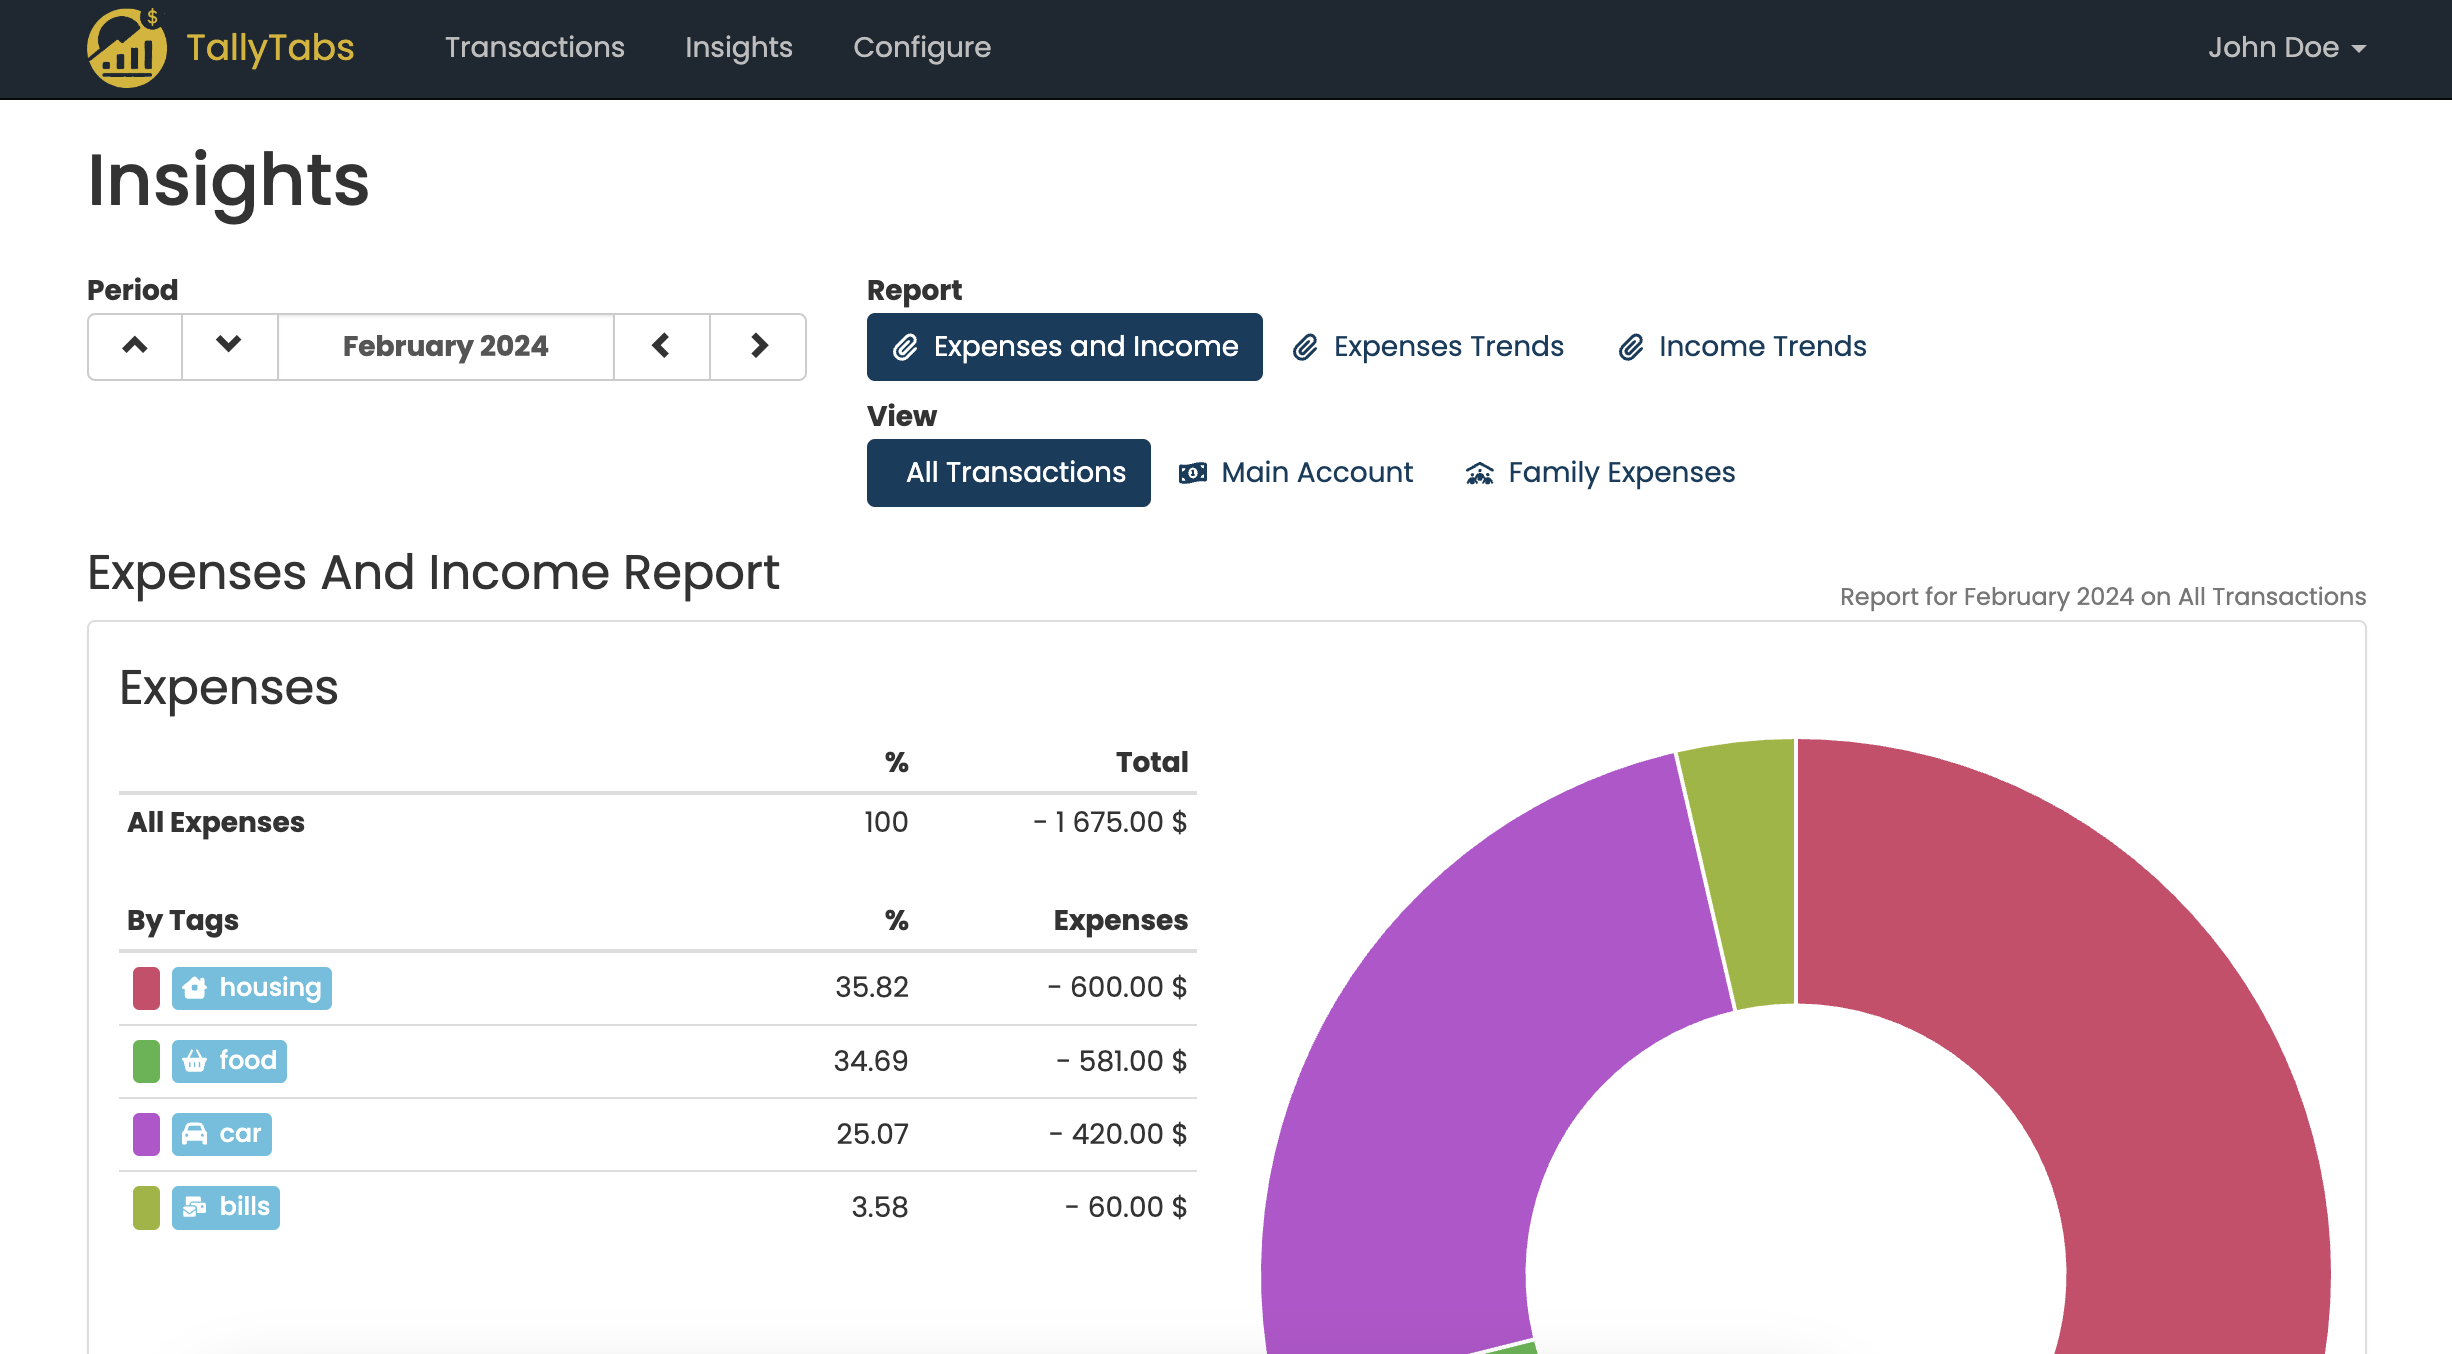Click the family icon for Family Expenses
2452x1354 pixels.
[1480, 473]
